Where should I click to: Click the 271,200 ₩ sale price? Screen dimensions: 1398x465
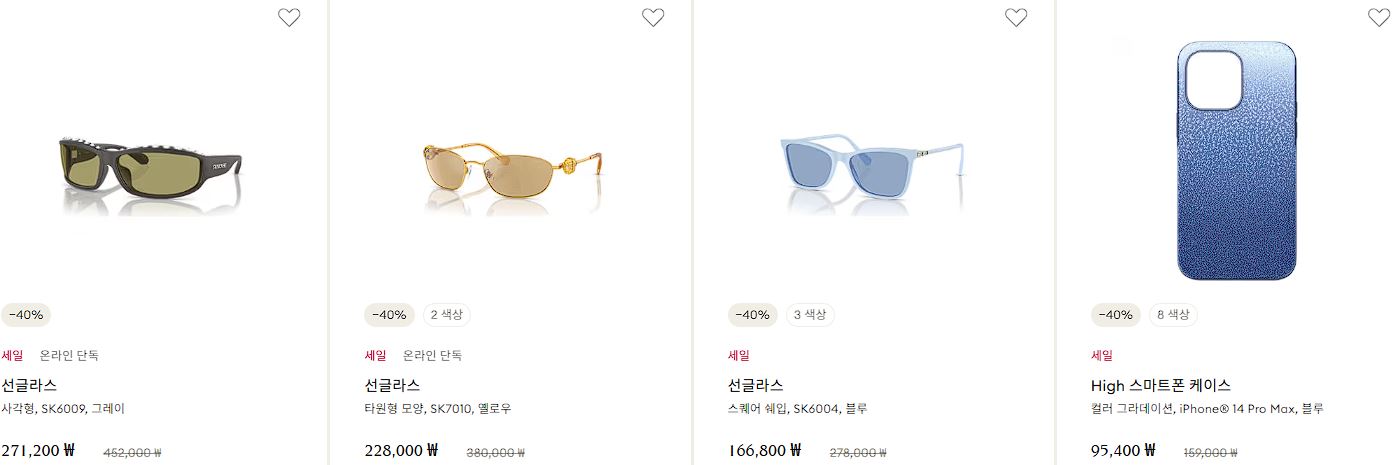tap(38, 450)
